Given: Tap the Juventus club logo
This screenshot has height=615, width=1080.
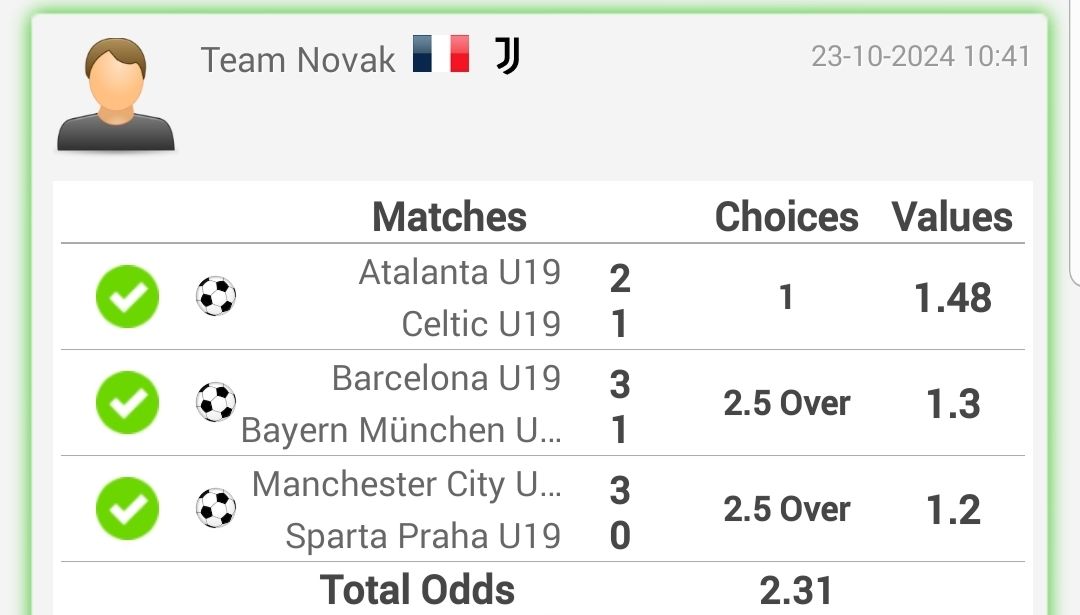Looking at the screenshot, I should pos(508,55).
